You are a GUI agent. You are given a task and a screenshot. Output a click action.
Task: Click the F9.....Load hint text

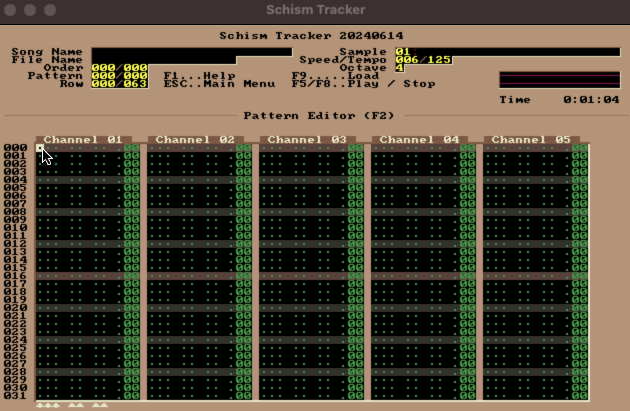(x=335, y=76)
